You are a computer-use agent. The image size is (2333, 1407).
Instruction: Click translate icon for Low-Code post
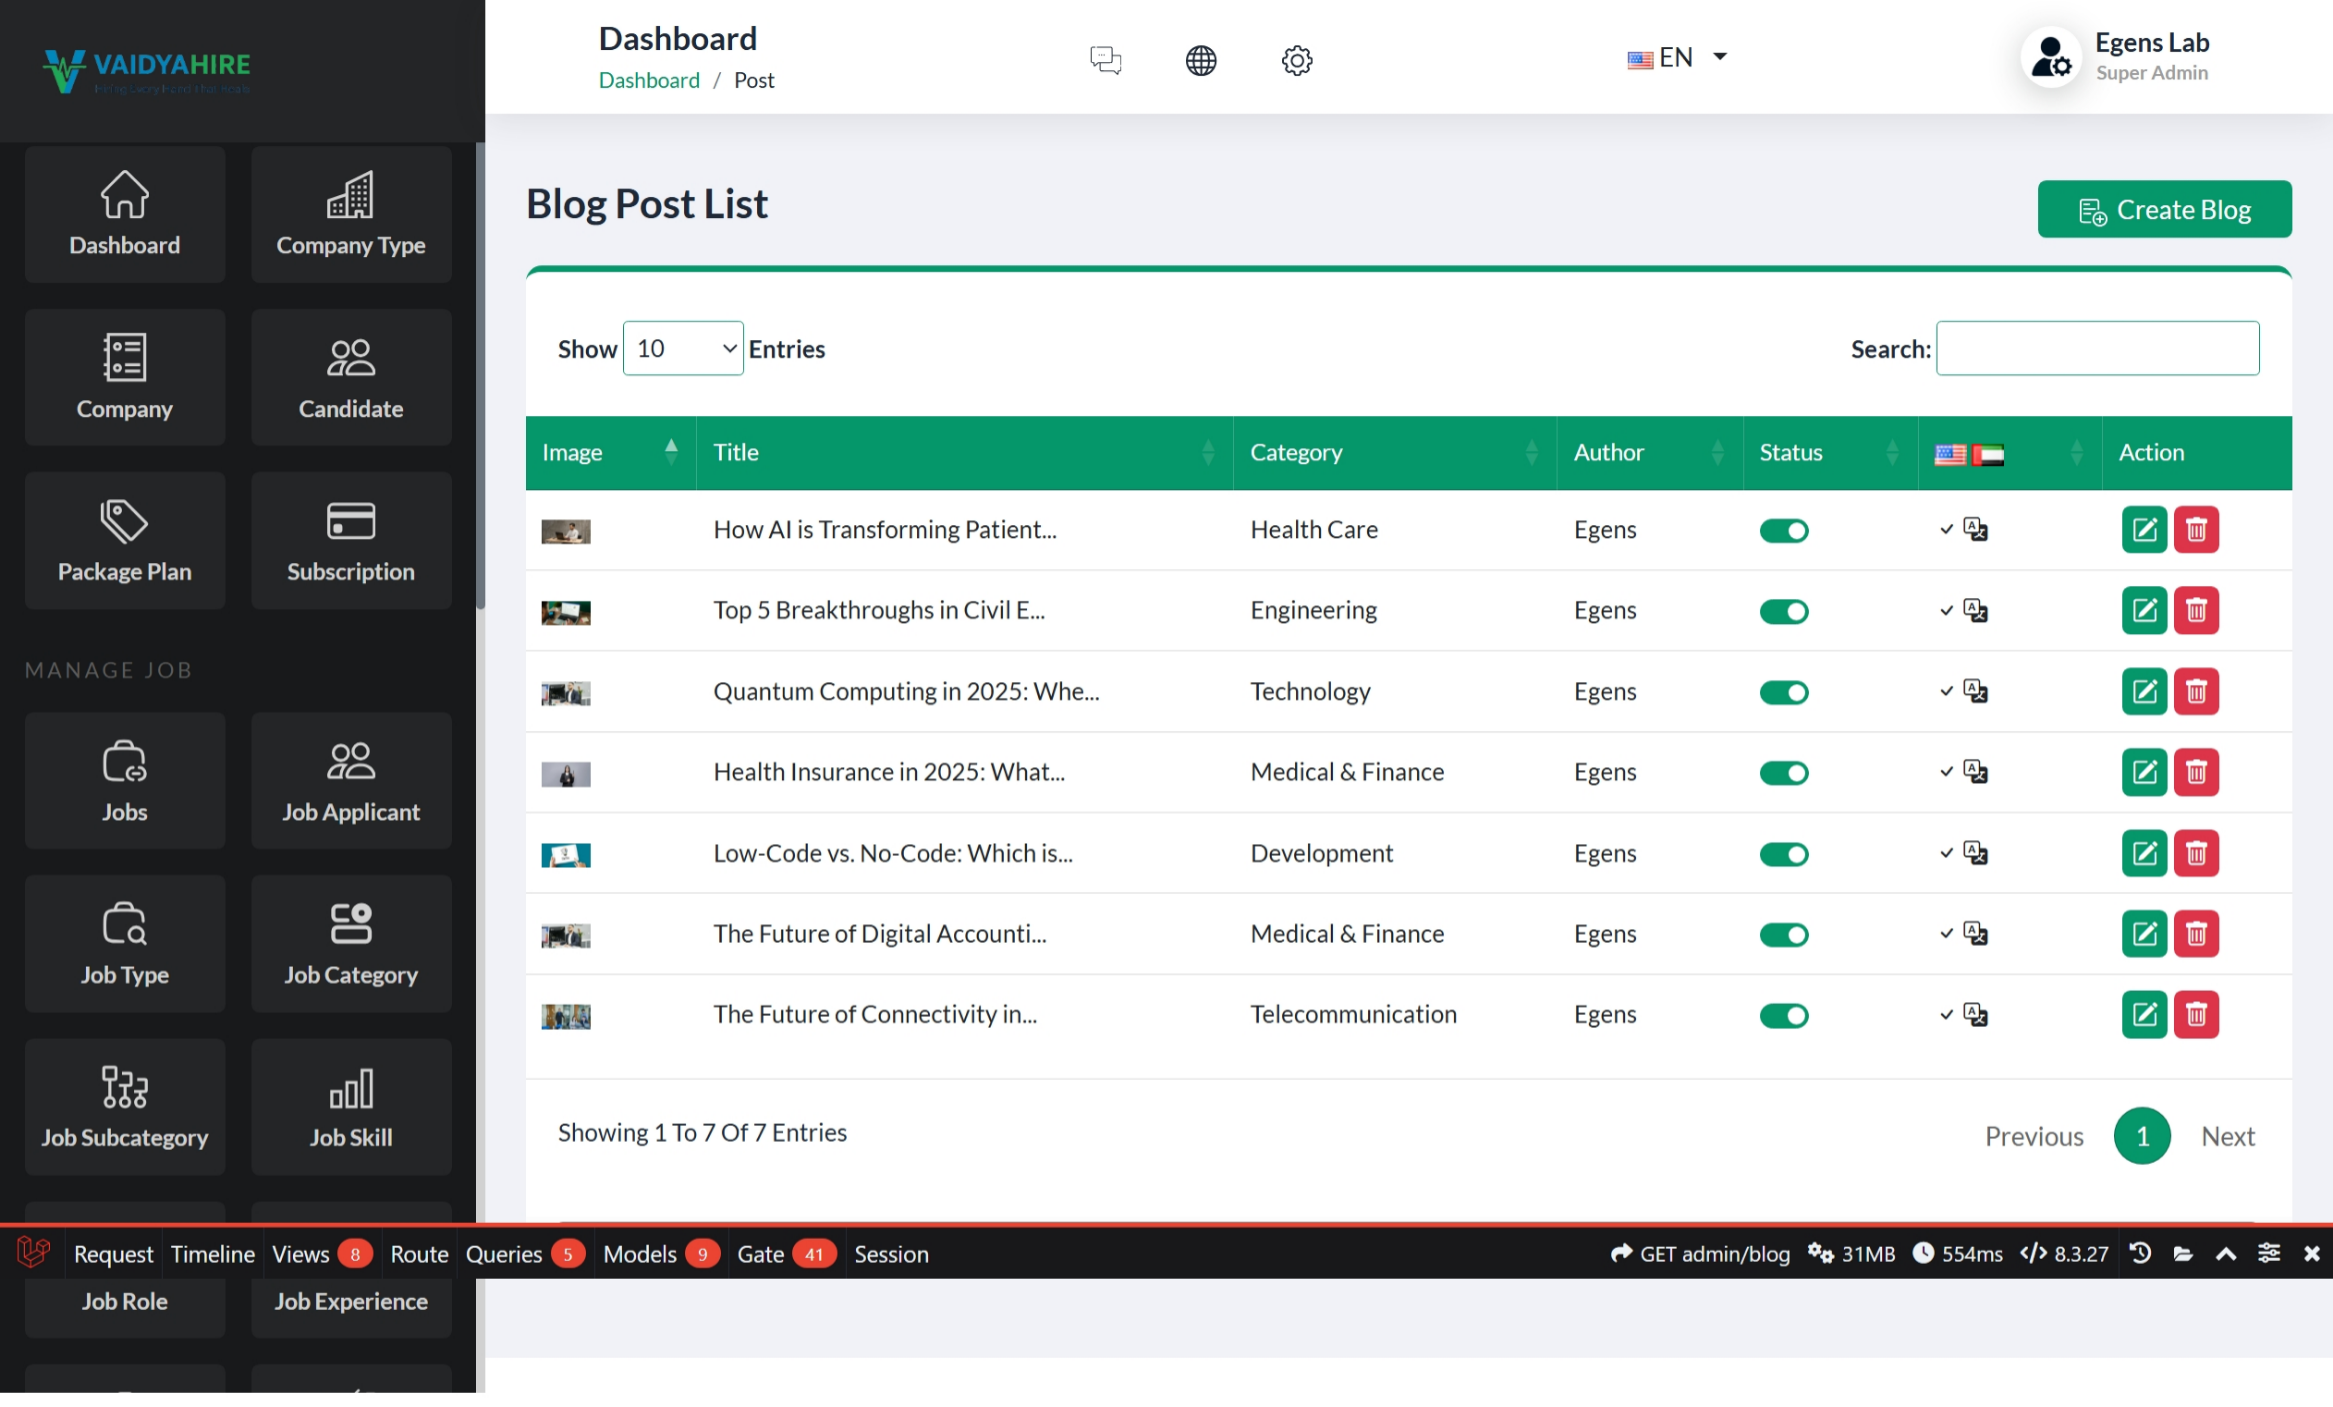(x=1975, y=853)
